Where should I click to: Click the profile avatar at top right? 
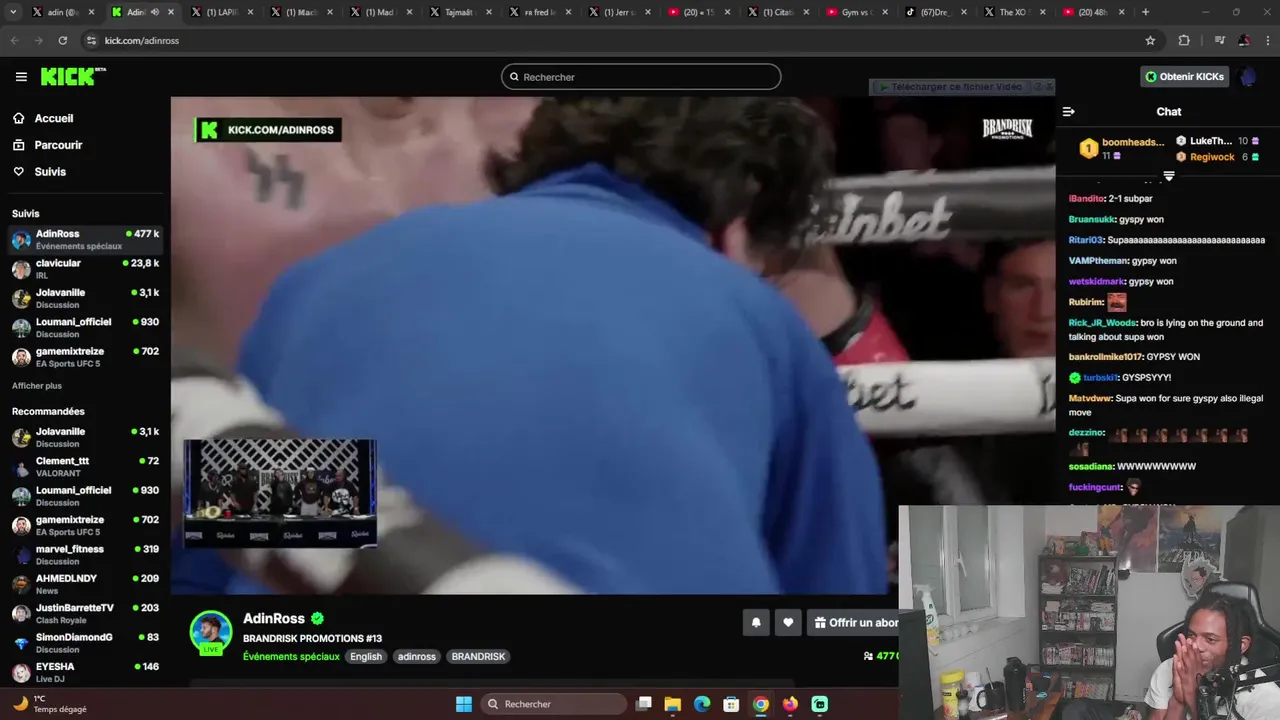pyautogui.click(x=1247, y=77)
